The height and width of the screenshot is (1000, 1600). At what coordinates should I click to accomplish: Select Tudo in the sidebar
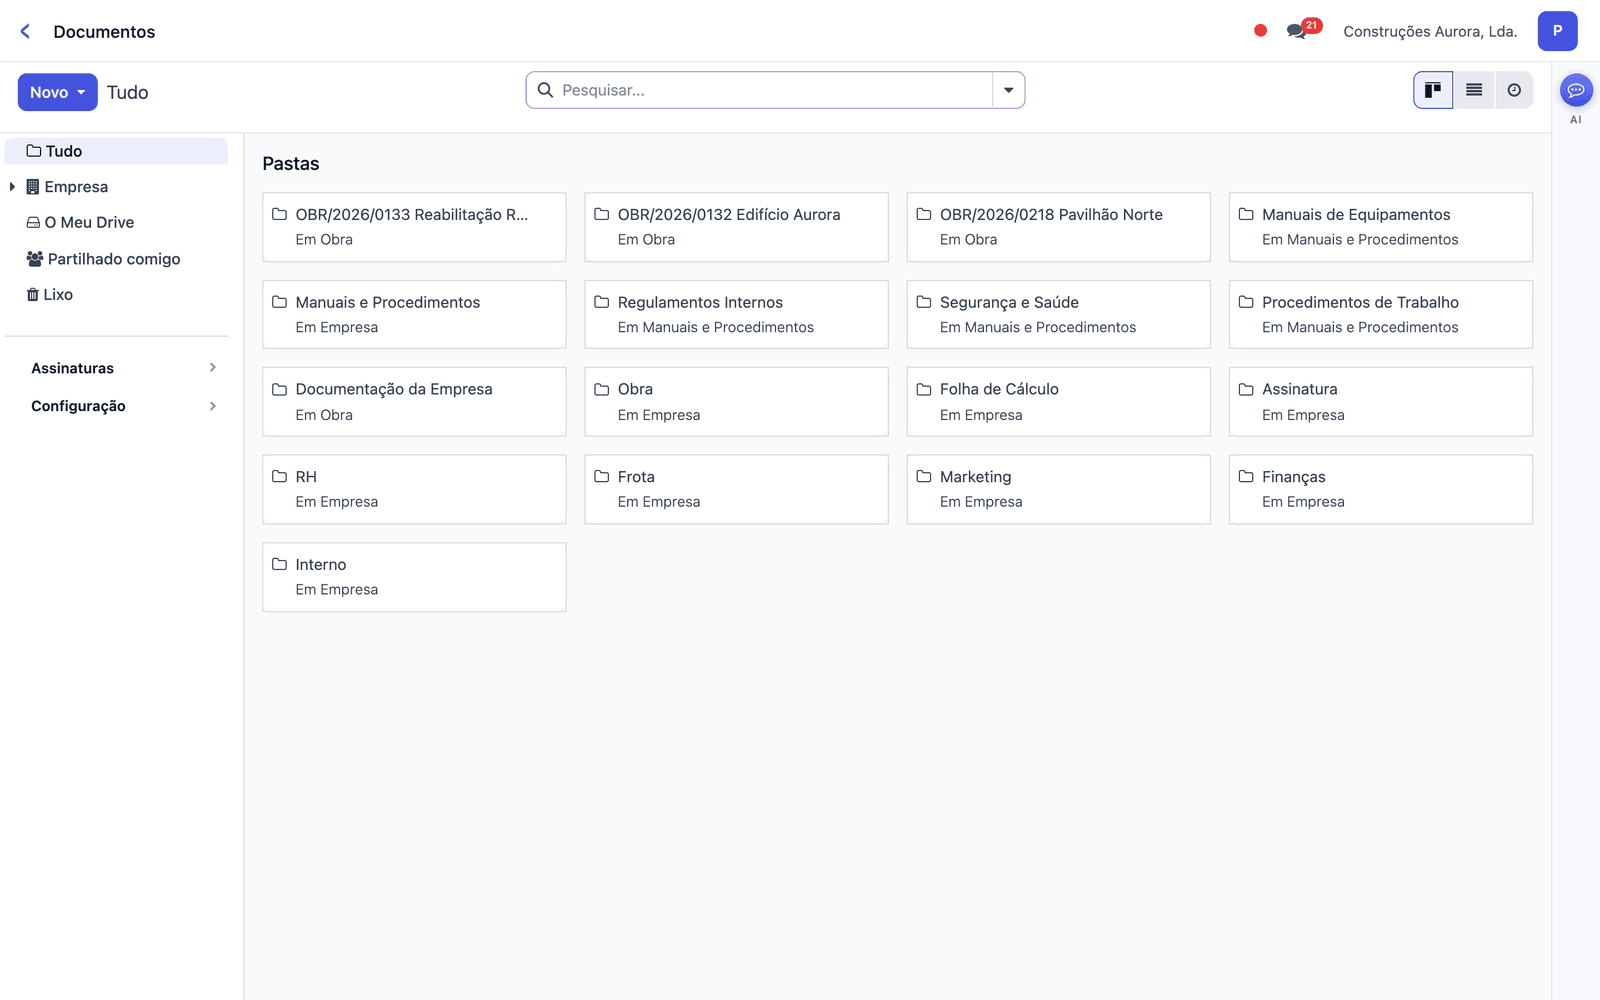pyautogui.click(x=116, y=151)
